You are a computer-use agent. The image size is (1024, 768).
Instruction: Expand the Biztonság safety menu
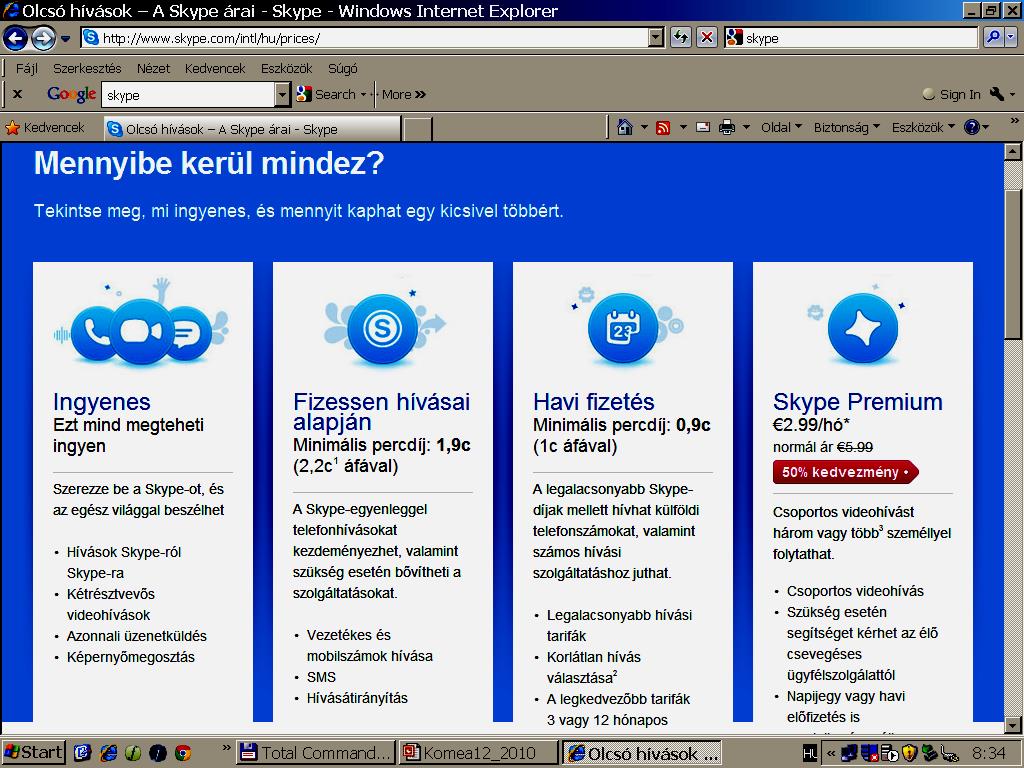(x=846, y=127)
